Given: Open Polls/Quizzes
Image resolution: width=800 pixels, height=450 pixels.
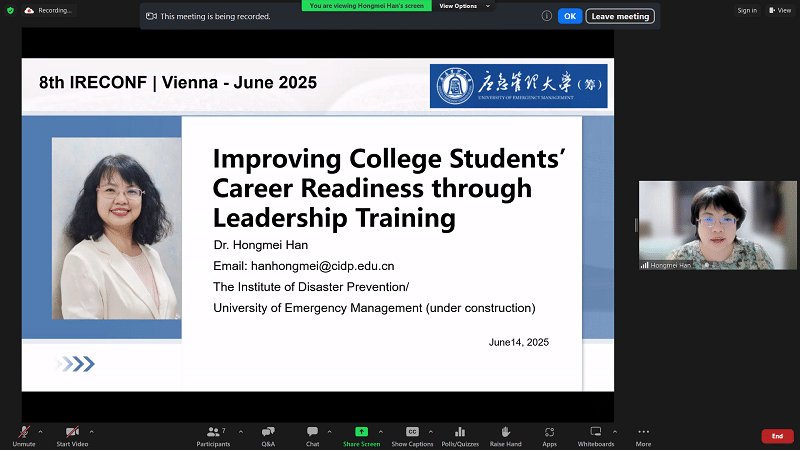Looking at the screenshot, I should tap(460, 434).
